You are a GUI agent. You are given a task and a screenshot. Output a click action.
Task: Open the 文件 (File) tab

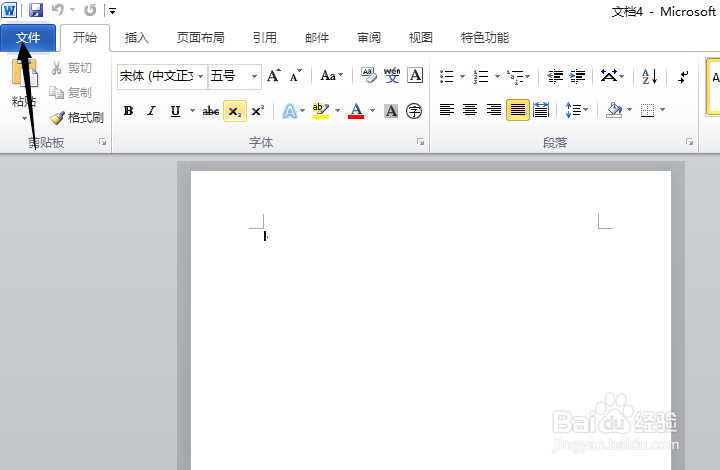click(x=28, y=38)
